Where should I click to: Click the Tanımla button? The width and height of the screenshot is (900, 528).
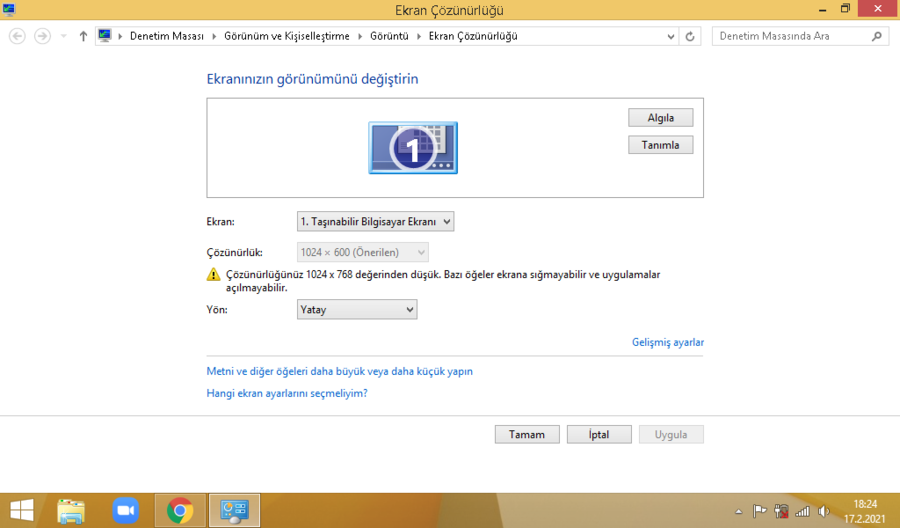click(x=661, y=145)
